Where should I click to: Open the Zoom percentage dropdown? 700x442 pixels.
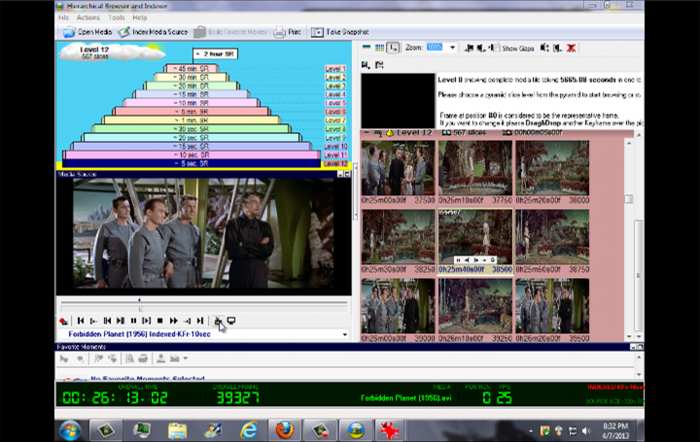click(x=453, y=47)
